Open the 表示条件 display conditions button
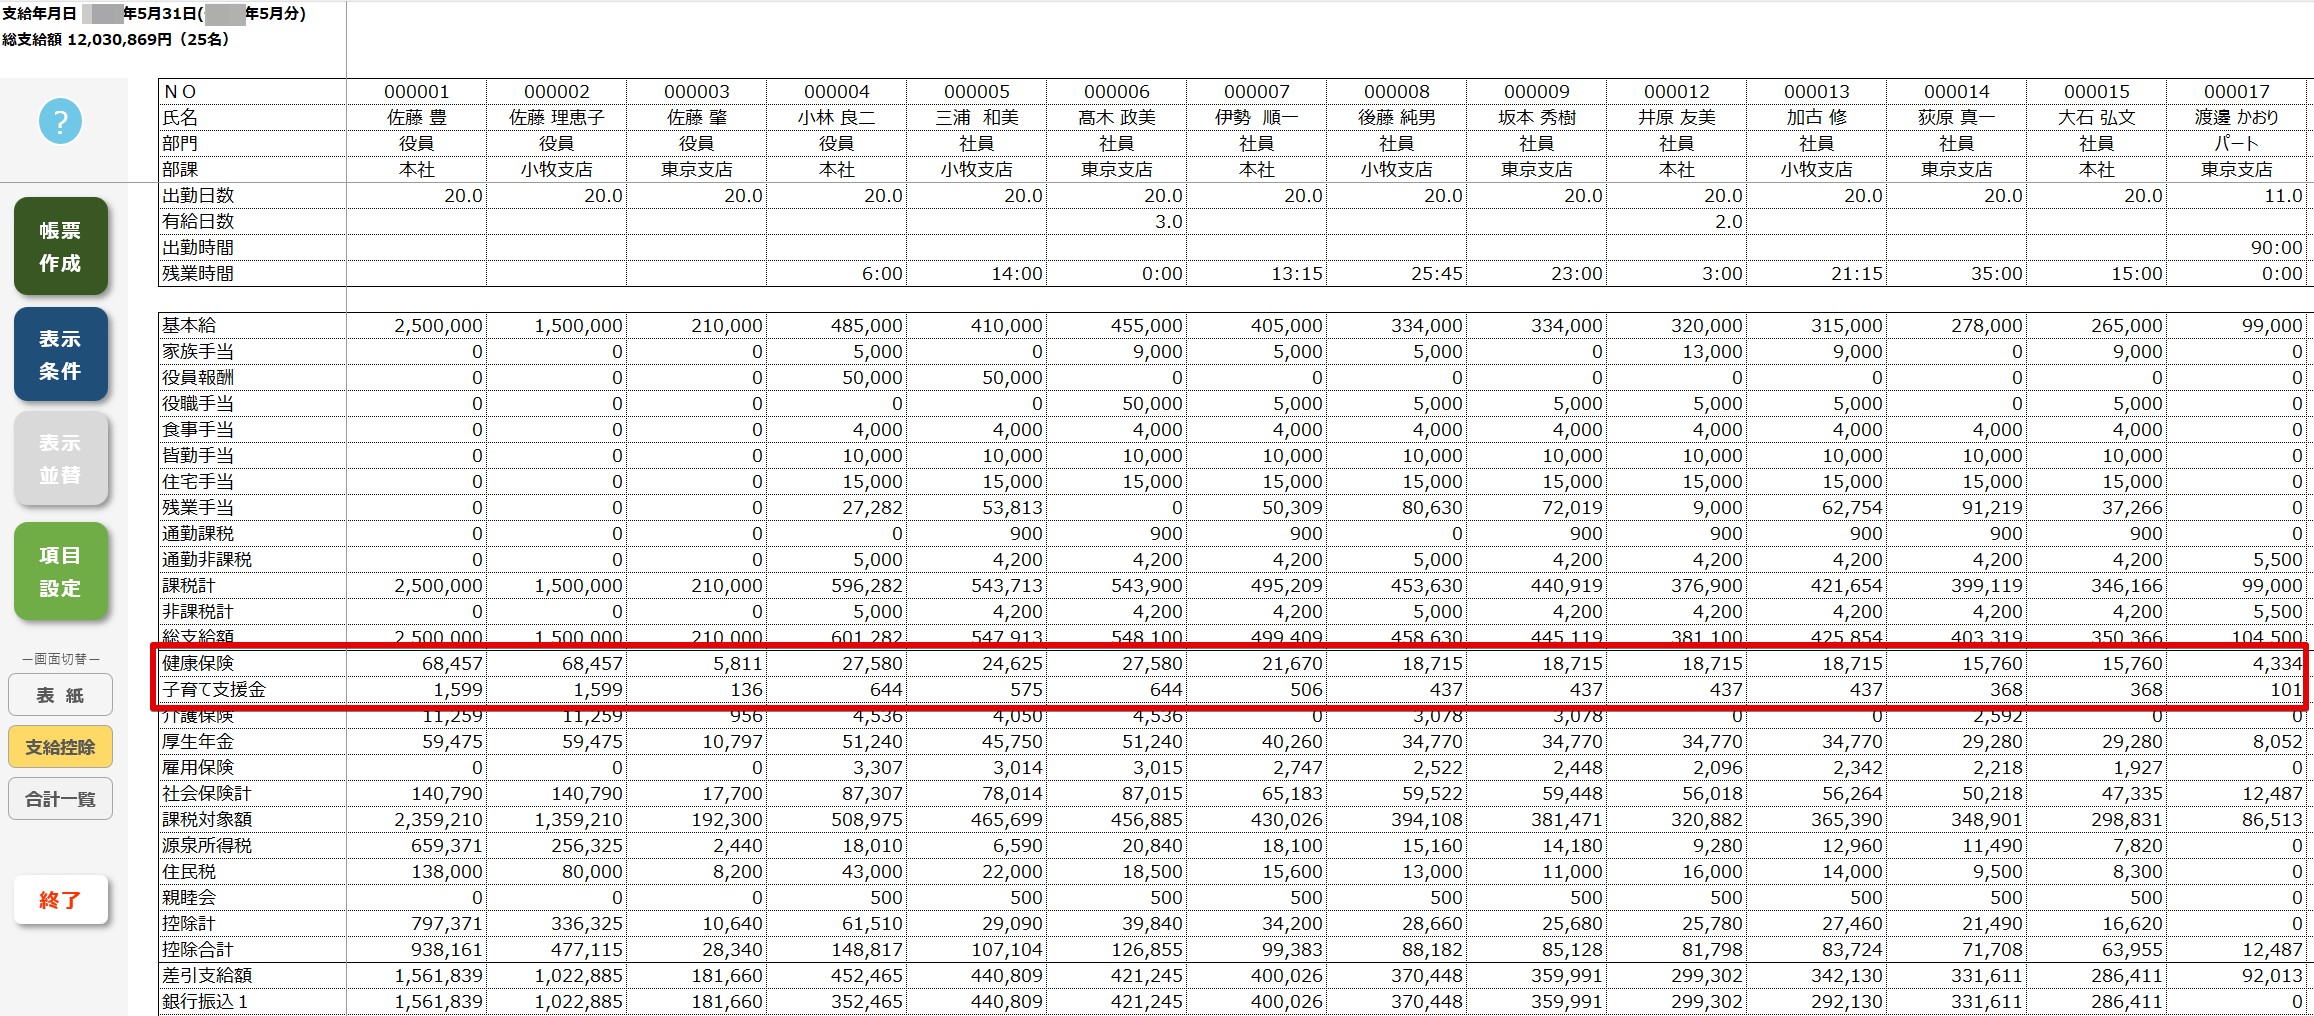 (x=60, y=354)
